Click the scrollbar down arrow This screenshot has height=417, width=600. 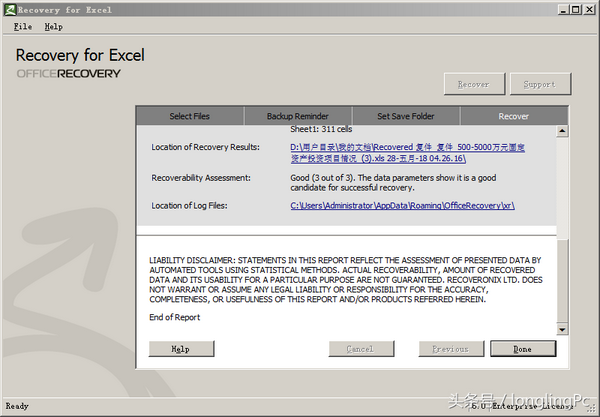(x=562, y=329)
